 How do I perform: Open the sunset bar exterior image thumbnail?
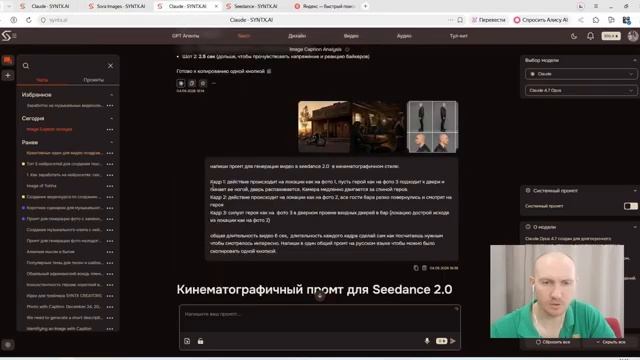click(x=324, y=127)
